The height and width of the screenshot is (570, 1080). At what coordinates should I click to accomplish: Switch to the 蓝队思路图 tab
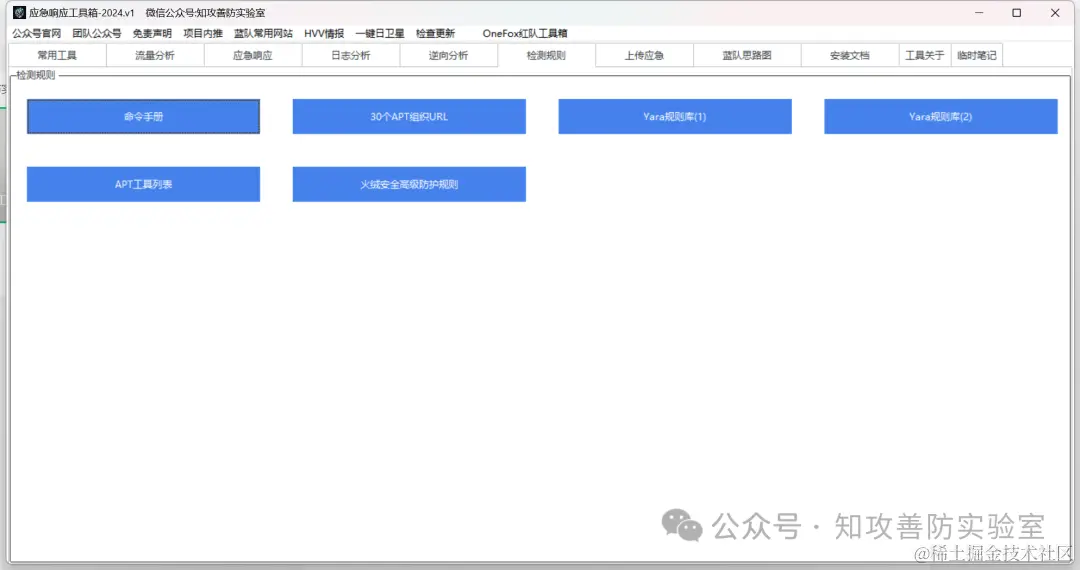point(747,55)
